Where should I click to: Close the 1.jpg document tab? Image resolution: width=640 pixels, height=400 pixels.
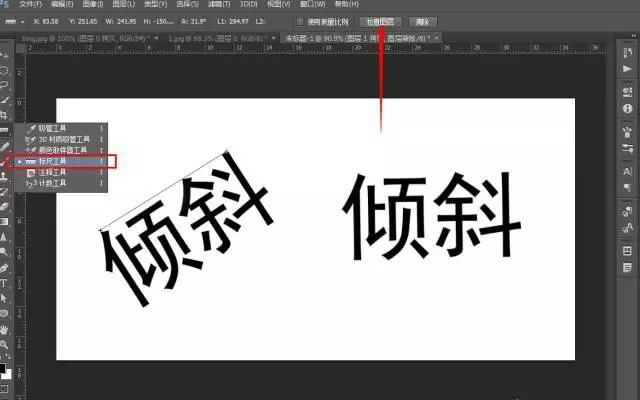tap(274, 38)
